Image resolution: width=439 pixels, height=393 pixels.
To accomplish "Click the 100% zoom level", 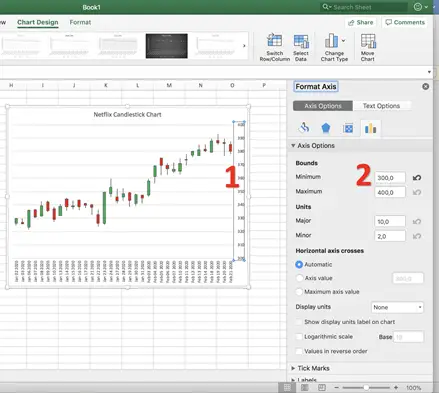I will (414, 388).
